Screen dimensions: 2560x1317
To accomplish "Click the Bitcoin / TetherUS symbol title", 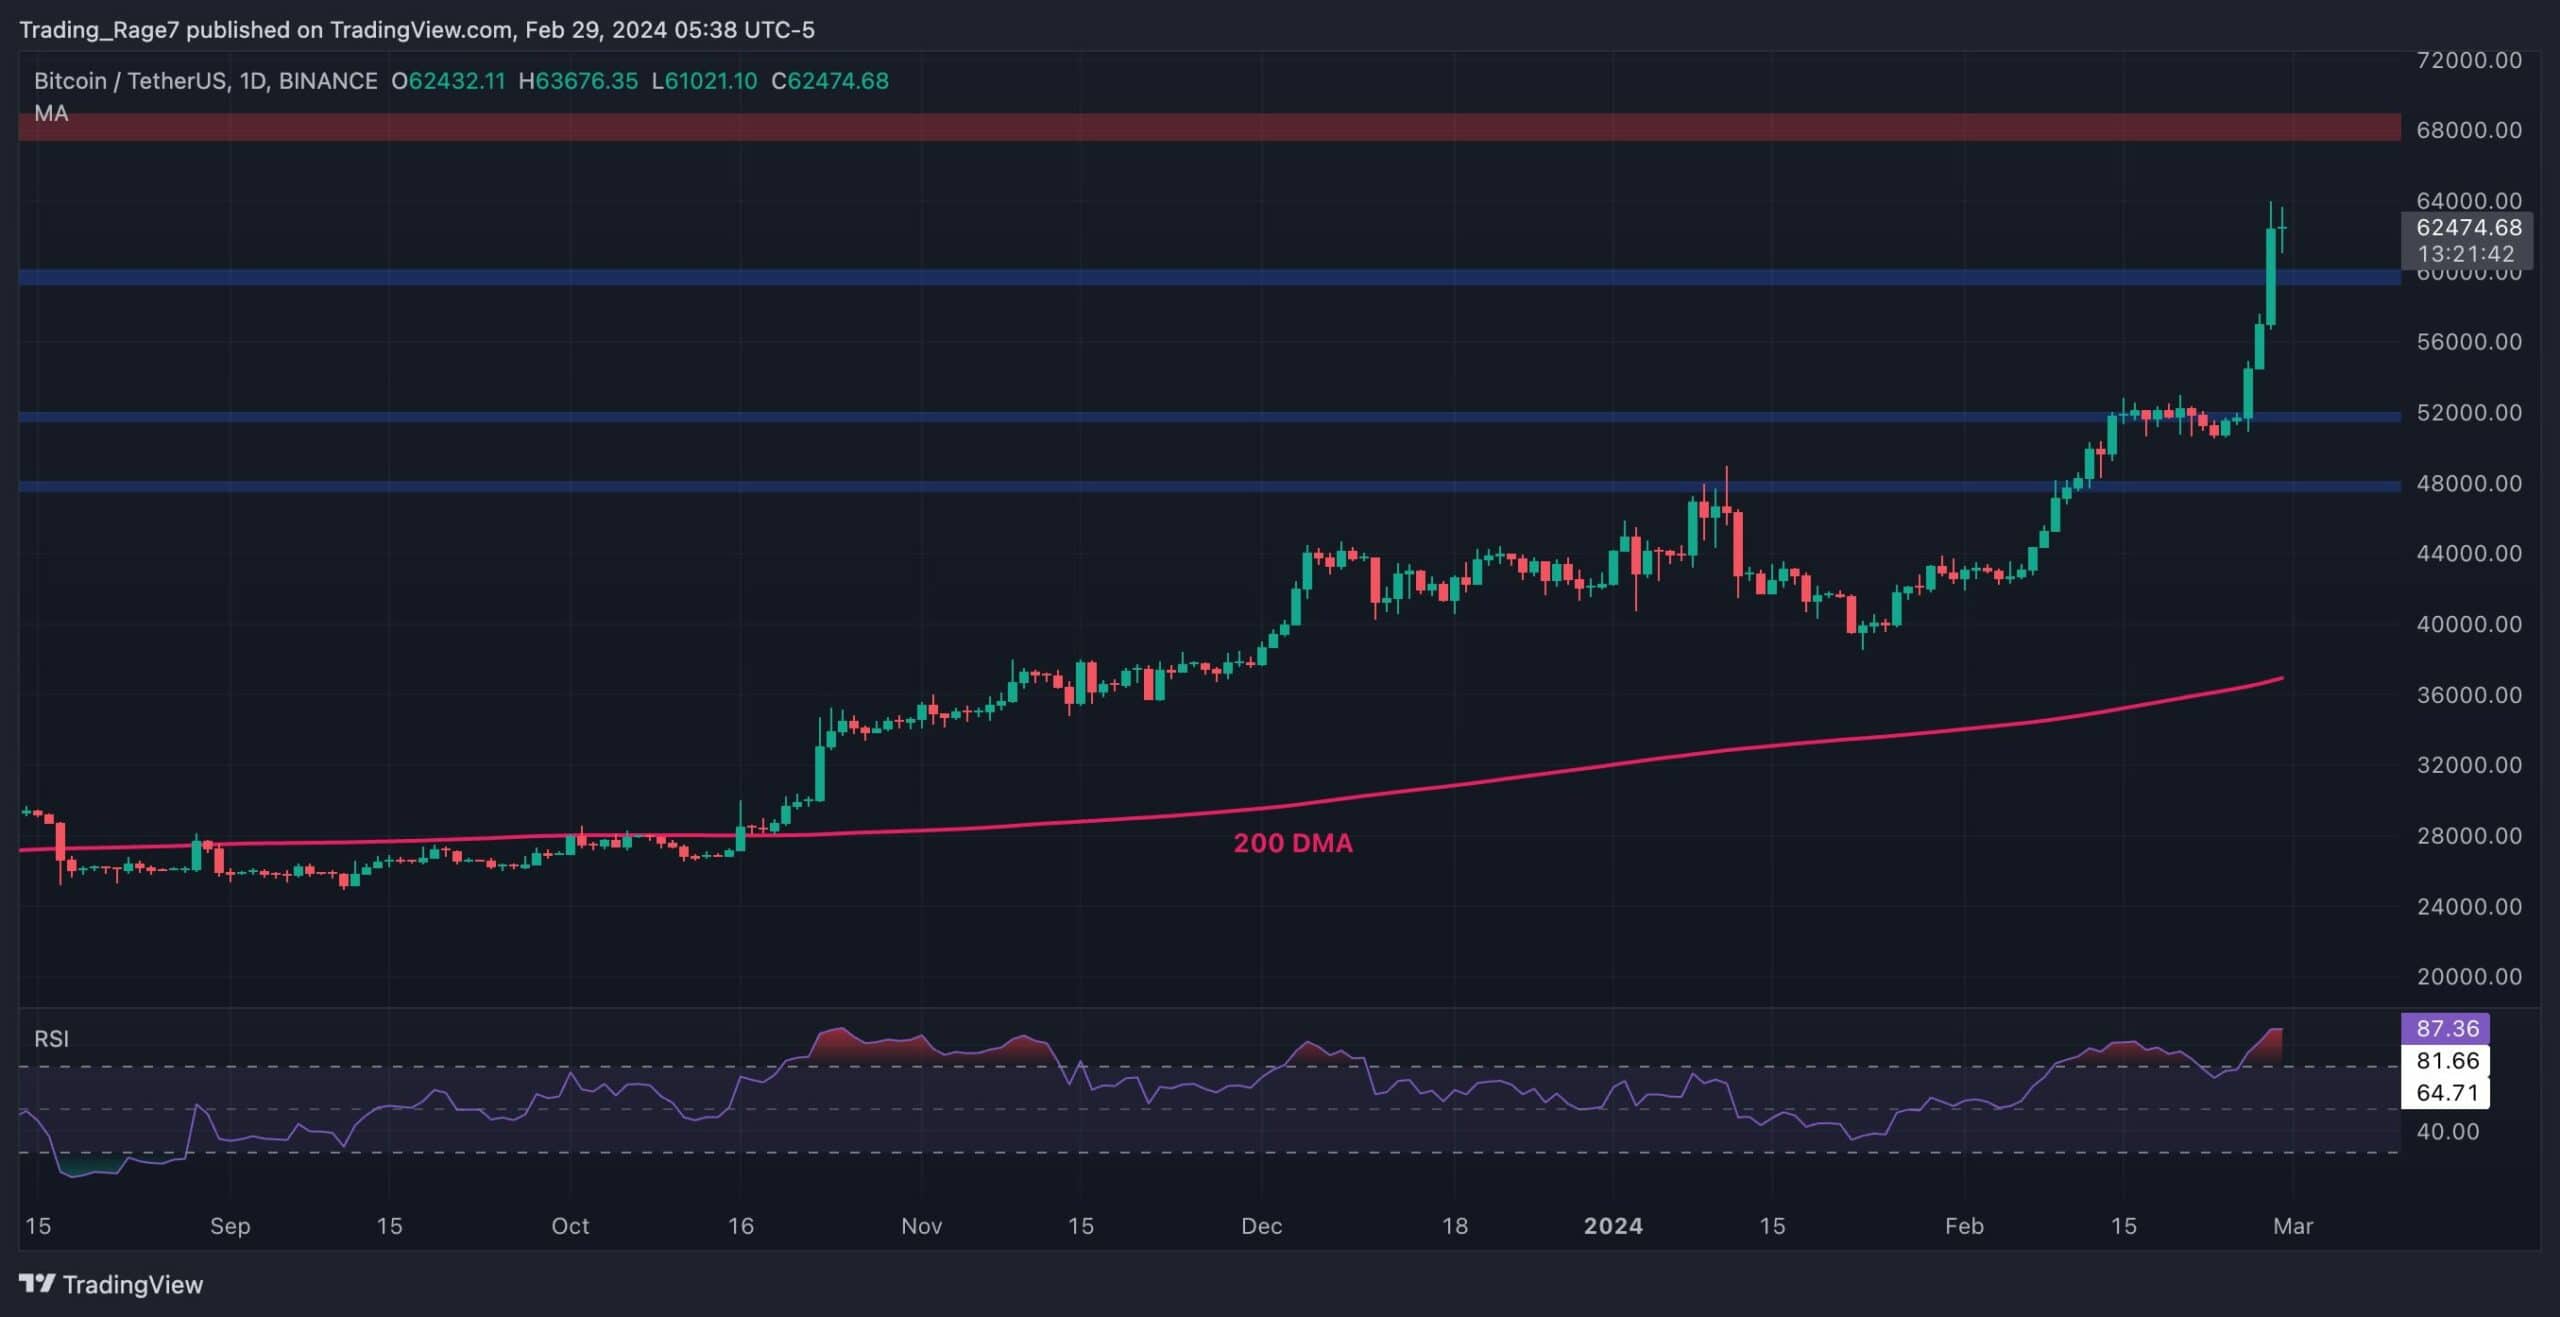I will point(130,81).
